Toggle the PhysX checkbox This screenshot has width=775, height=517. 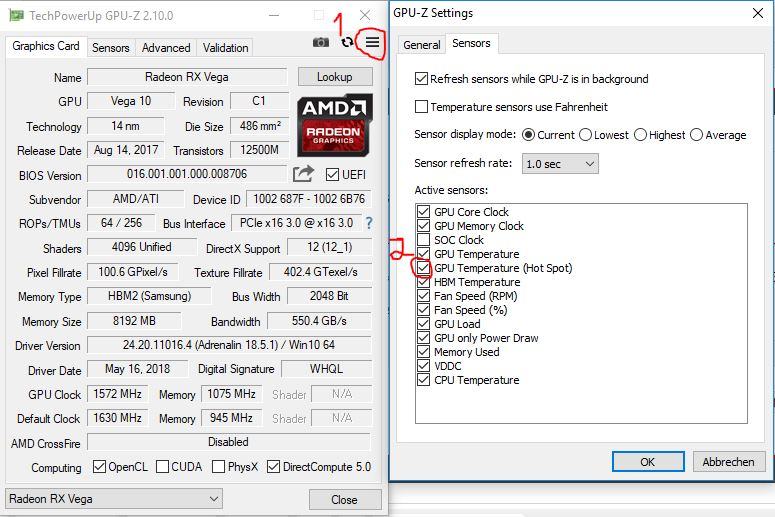218,467
